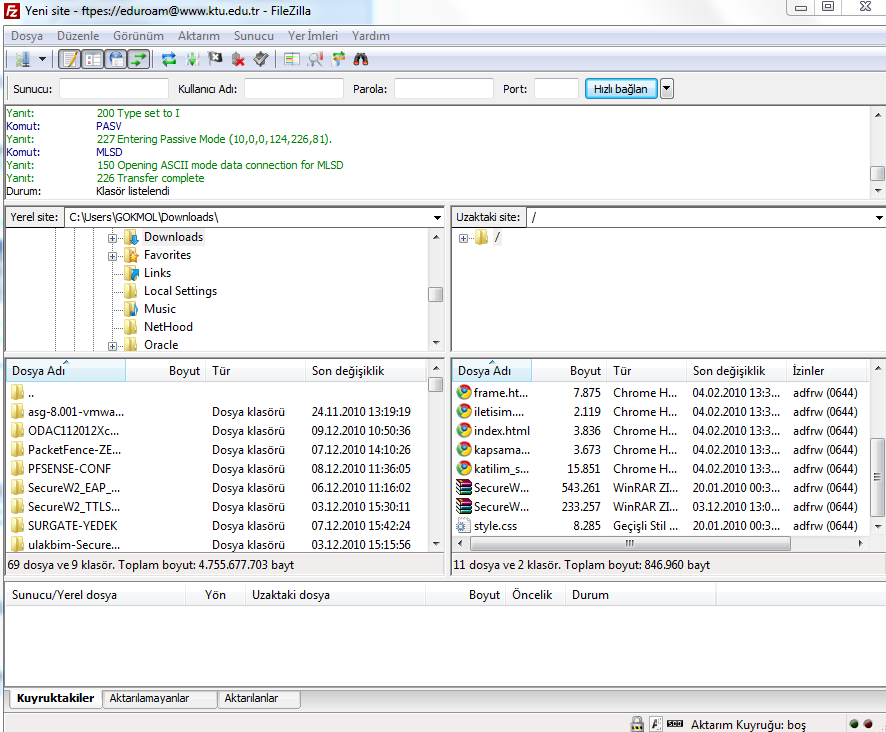Refresh the file and folder lists

[x=168, y=59]
